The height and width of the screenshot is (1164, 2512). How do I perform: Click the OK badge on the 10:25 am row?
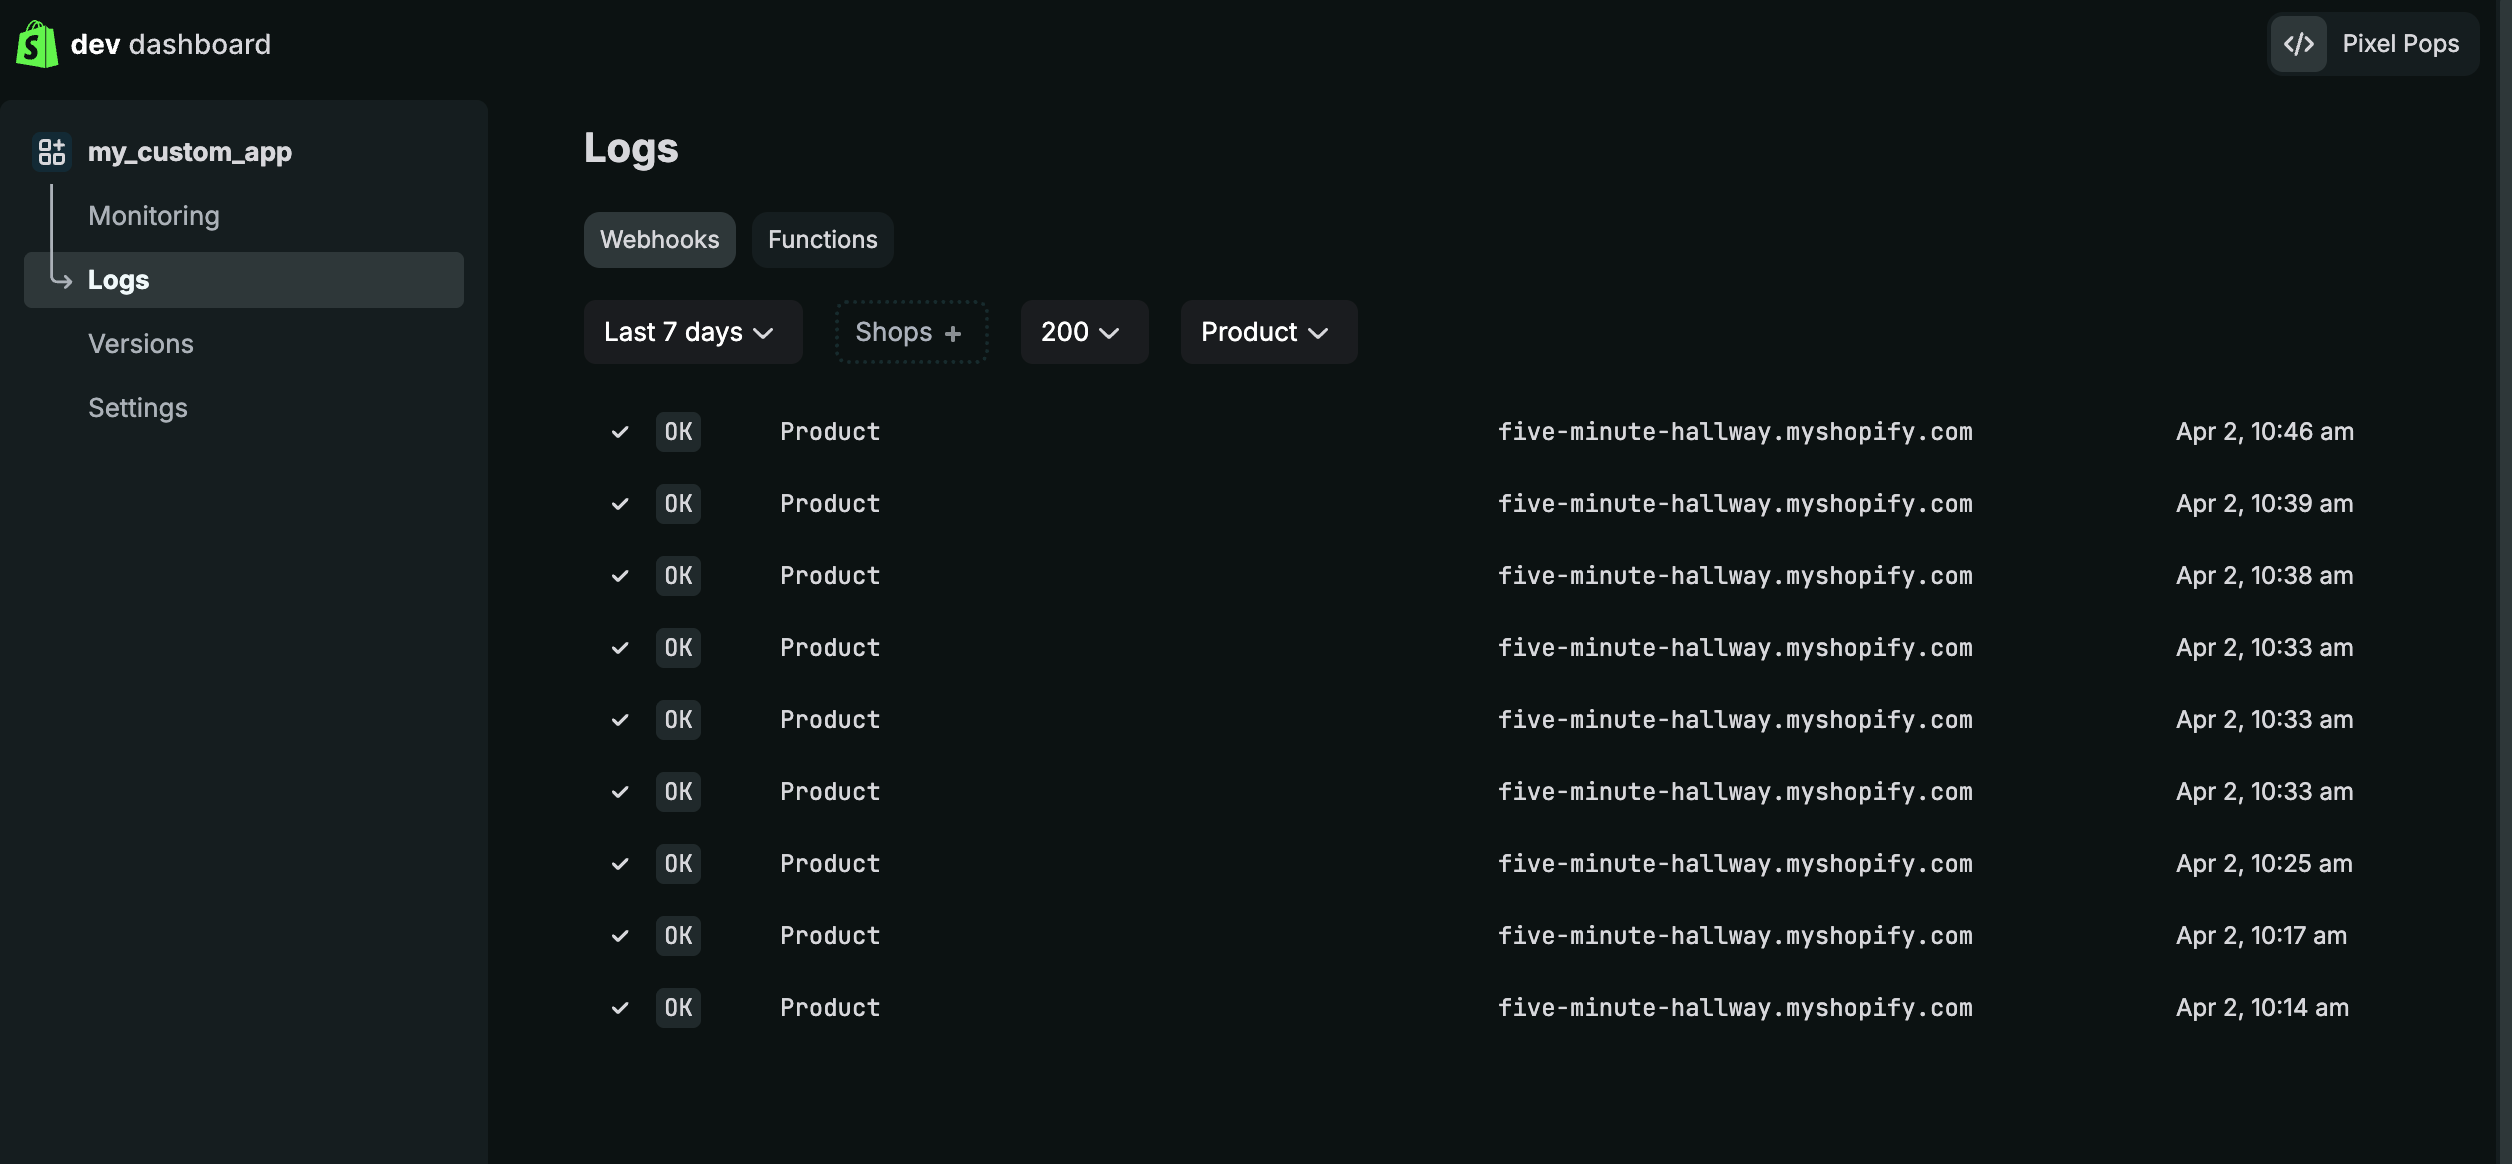[x=678, y=864]
